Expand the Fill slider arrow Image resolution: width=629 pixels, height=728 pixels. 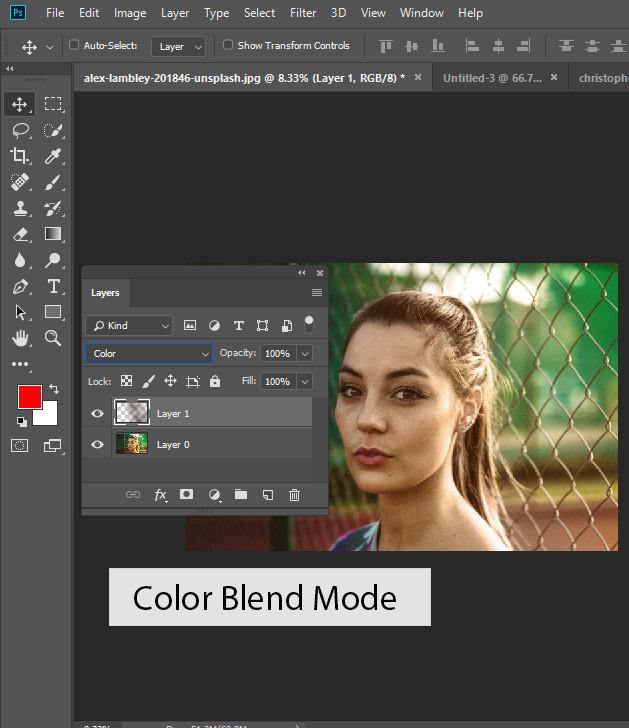[305, 381]
